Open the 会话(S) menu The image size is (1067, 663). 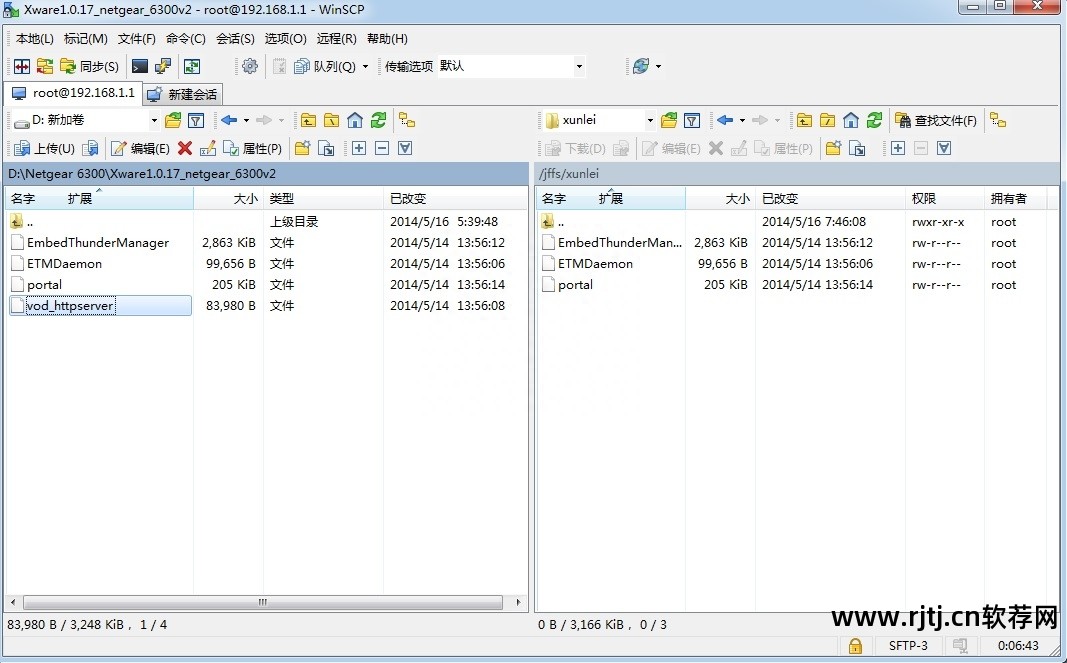[235, 39]
